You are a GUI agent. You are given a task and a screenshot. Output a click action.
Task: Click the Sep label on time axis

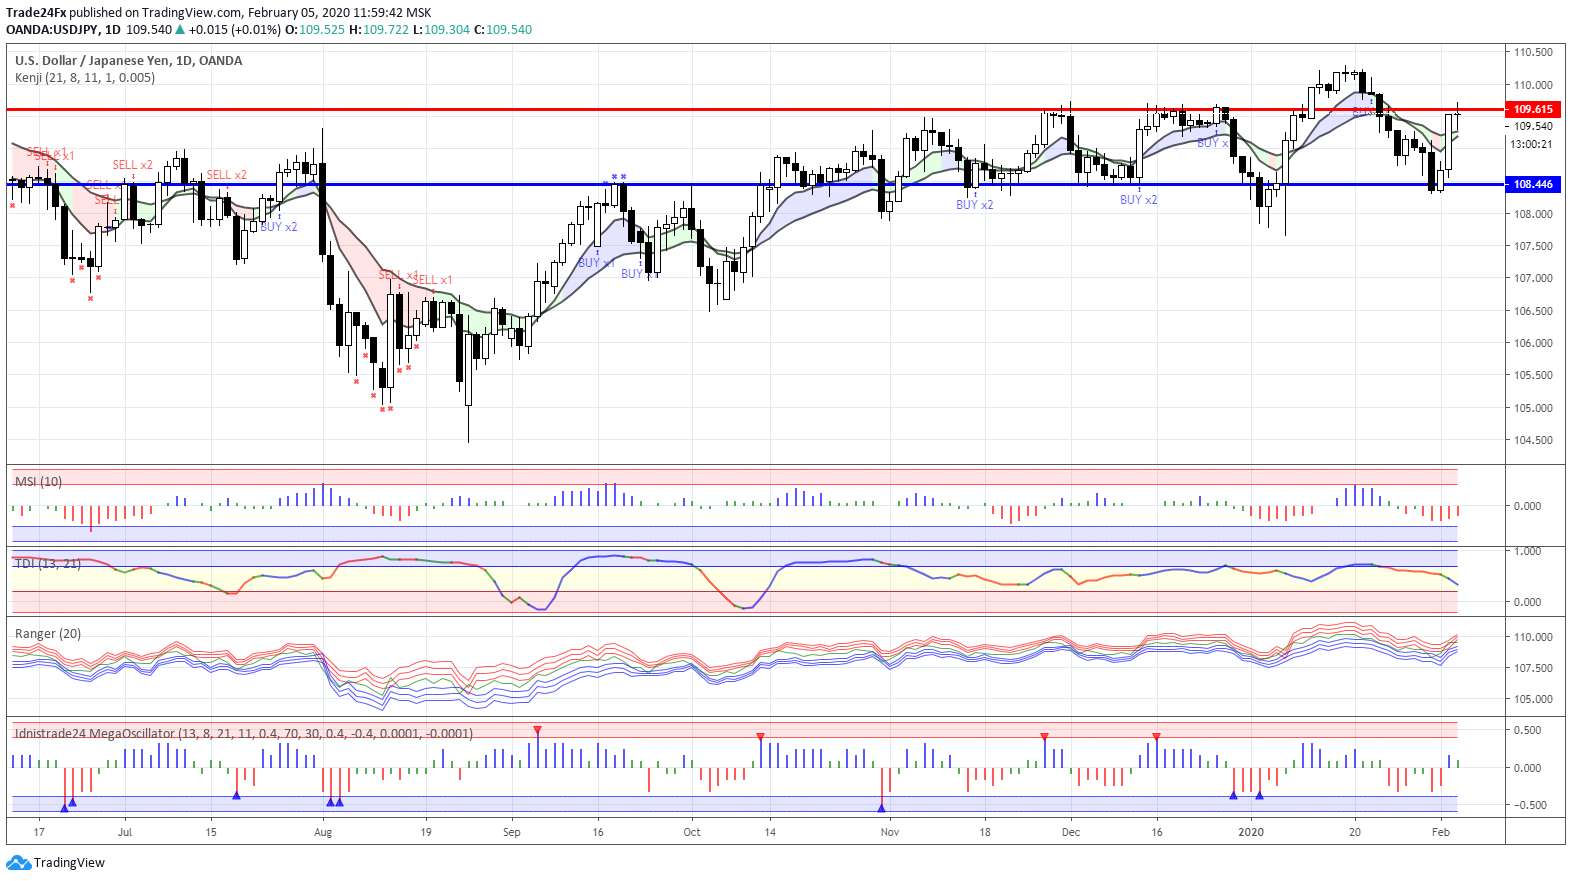point(512,832)
